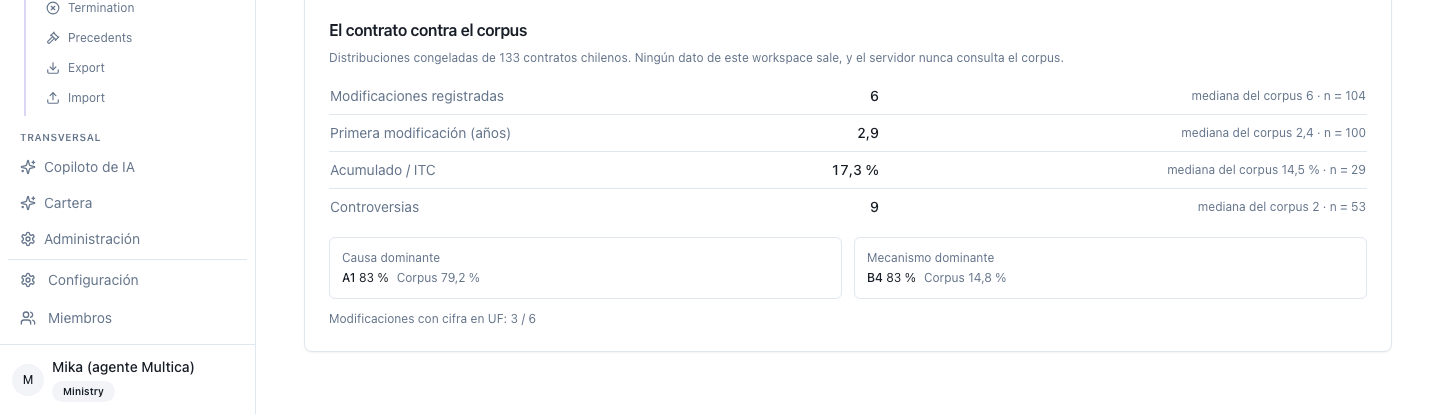Viewport: 1440px width, 414px height.
Task: Open the Mecanismo dominante card
Action: 1110,268
